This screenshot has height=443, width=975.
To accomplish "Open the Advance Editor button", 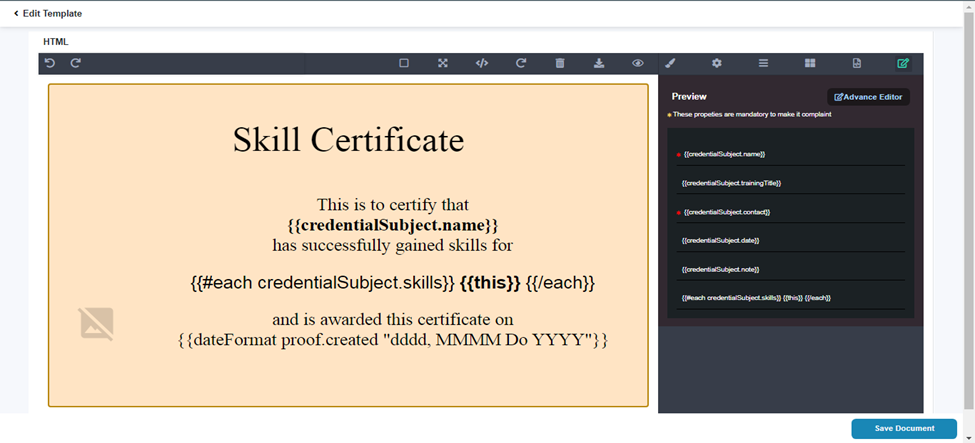I will (x=868, y=97).
